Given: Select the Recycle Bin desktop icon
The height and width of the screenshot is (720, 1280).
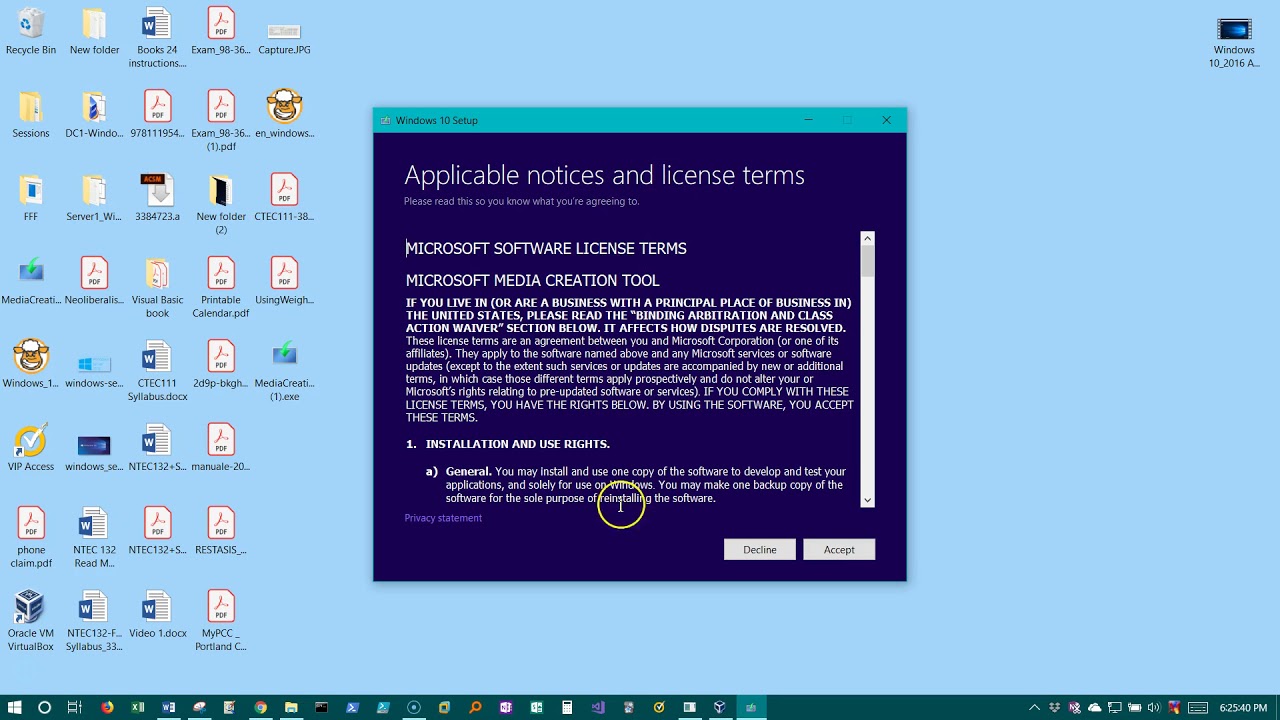Looking at the screenshot, I should pos(31,31).
